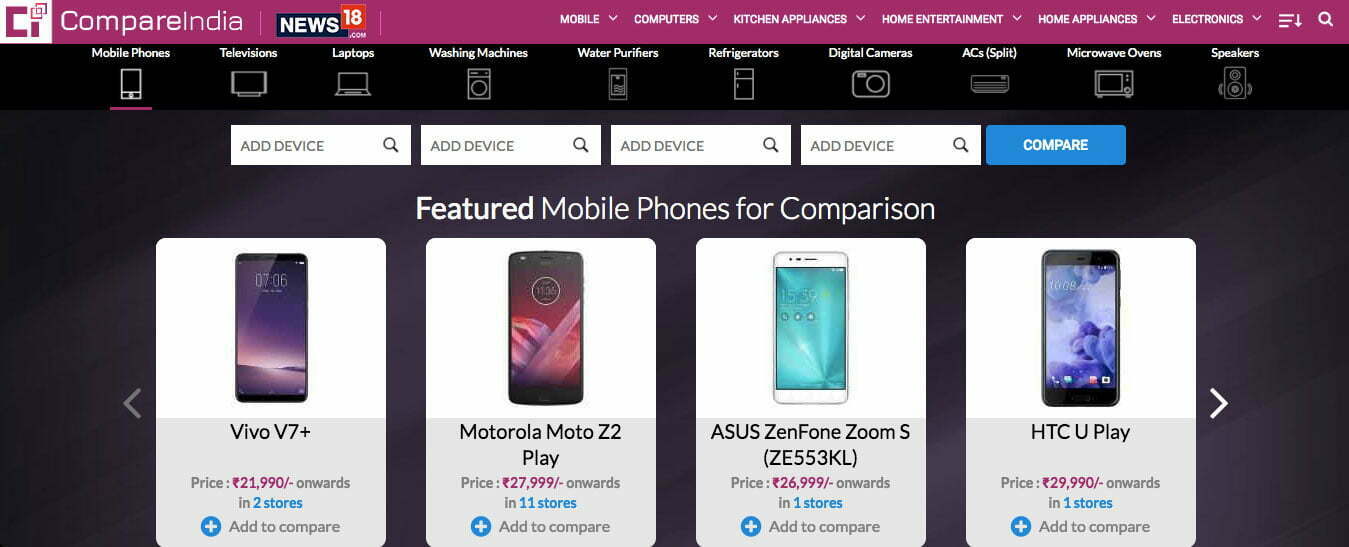Open the Laptops category icon

353,83
